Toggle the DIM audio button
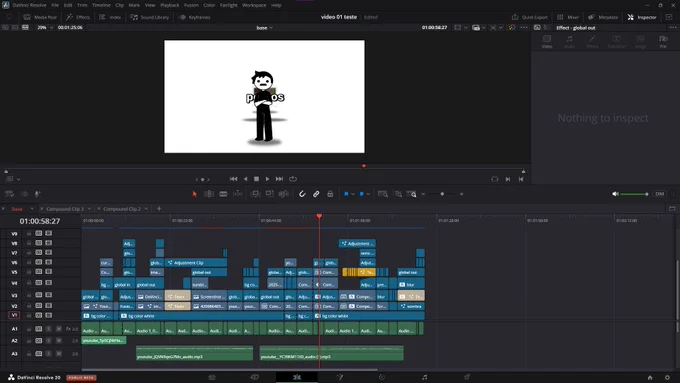The width and height of the screenshot is (680, 383). pyautogui.click(x=660, y=194)
